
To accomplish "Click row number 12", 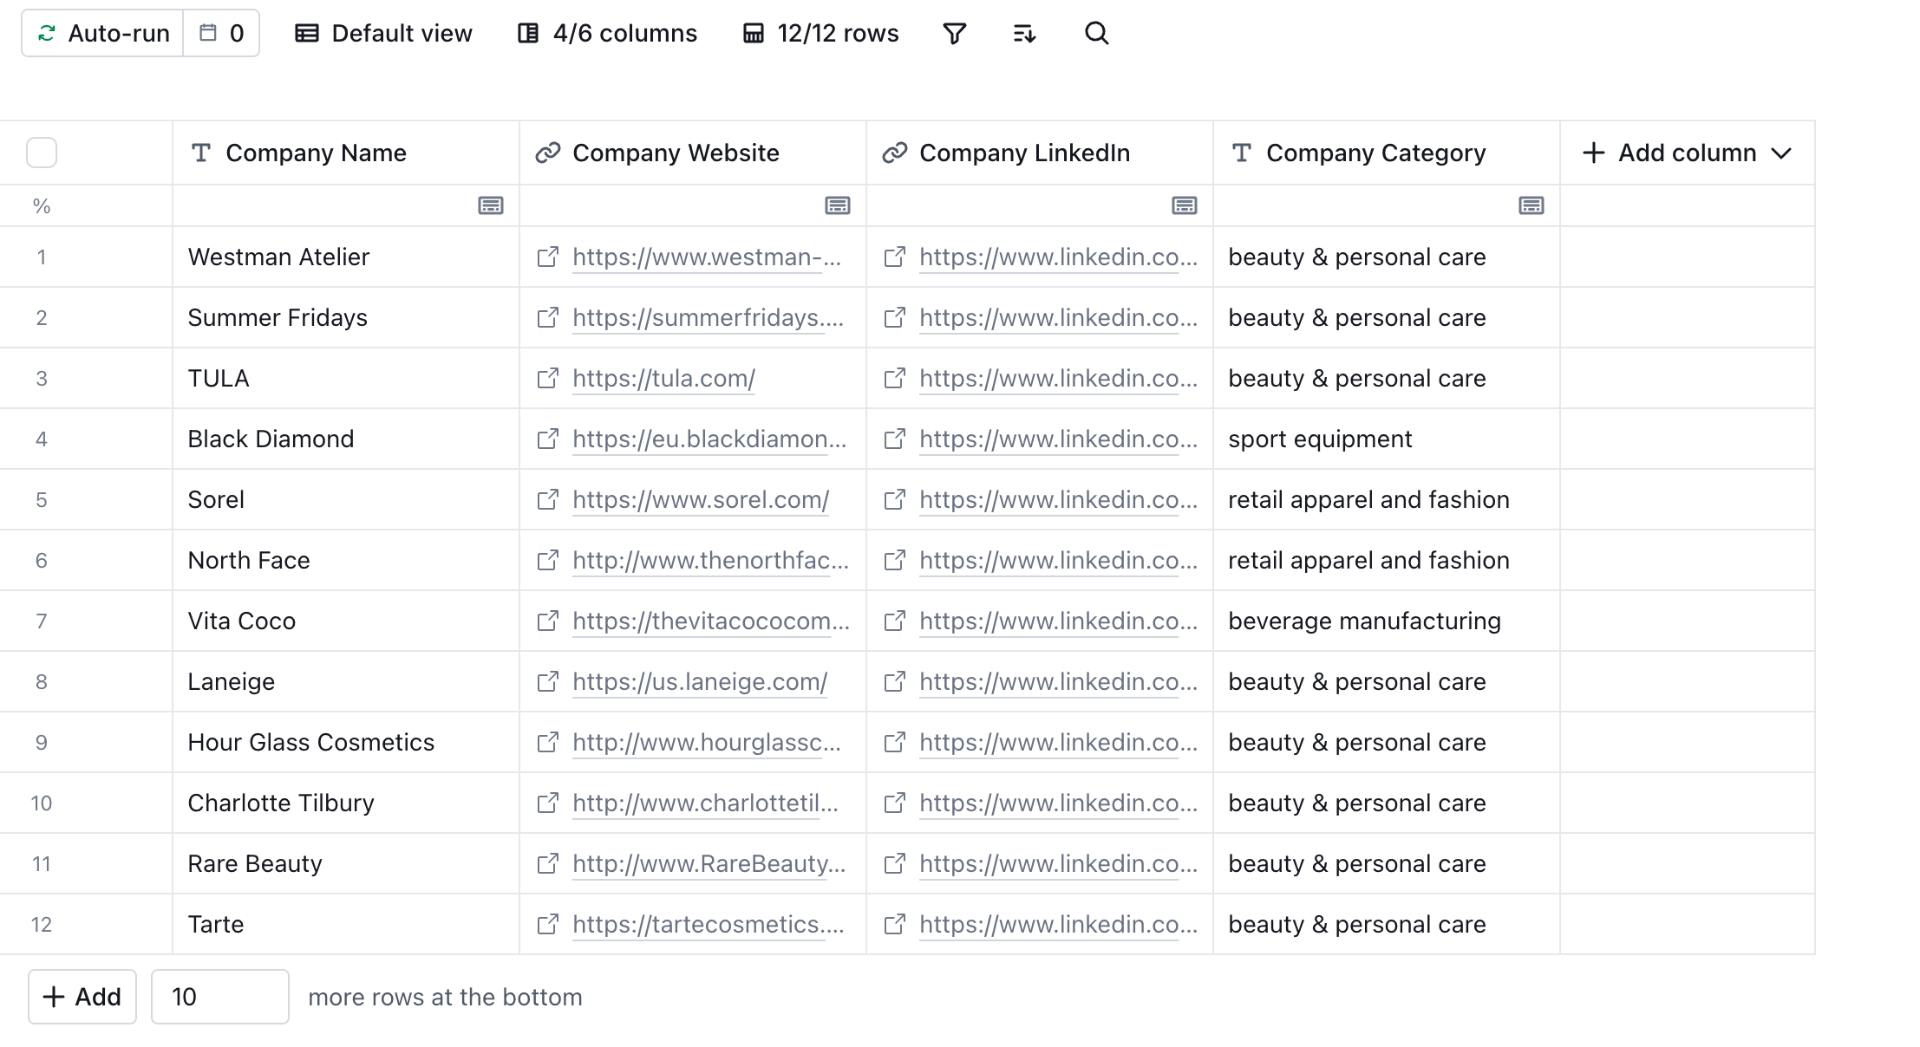I will (x=41, y=924).
